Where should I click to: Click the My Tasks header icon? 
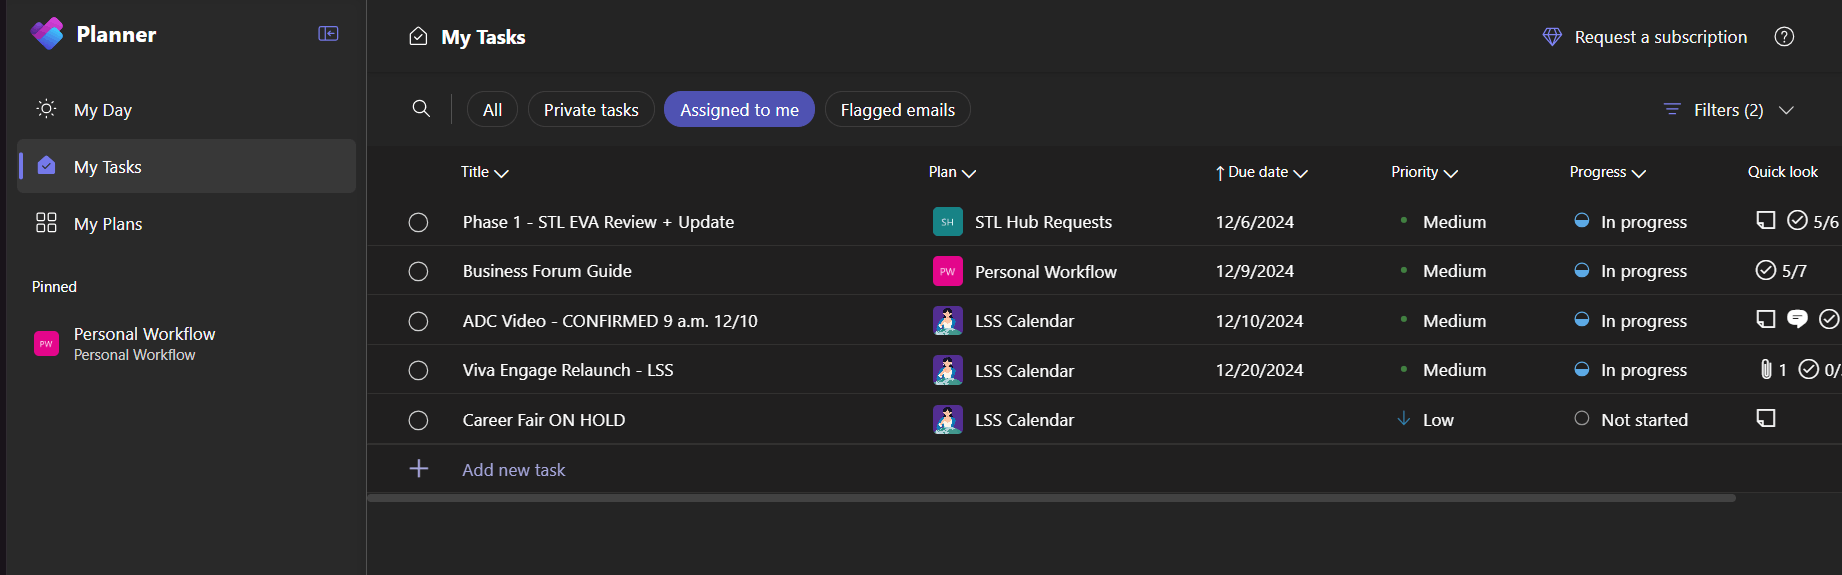click(x=418, y=37)
